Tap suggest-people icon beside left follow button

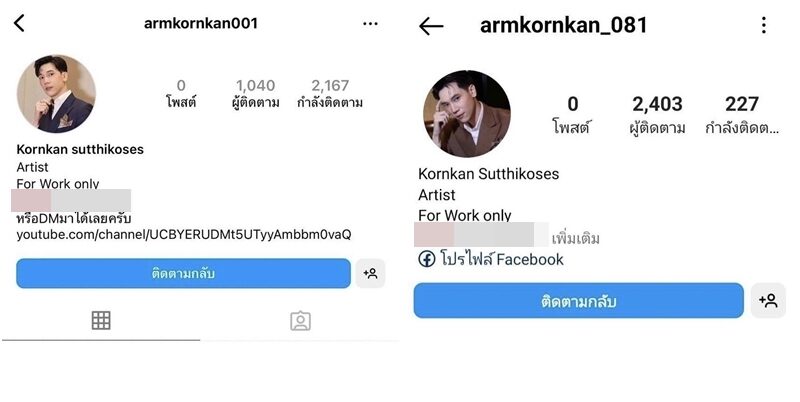click(x=370, y=273)
